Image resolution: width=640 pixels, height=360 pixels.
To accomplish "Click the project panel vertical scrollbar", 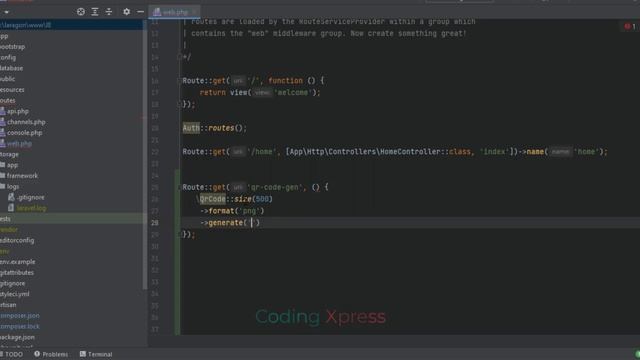I will coord(144,155).
